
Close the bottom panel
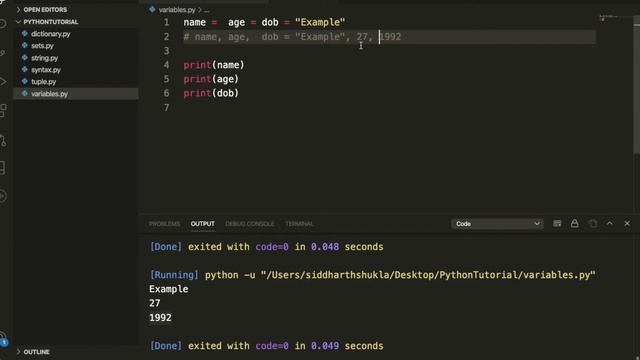coord(627,224)
